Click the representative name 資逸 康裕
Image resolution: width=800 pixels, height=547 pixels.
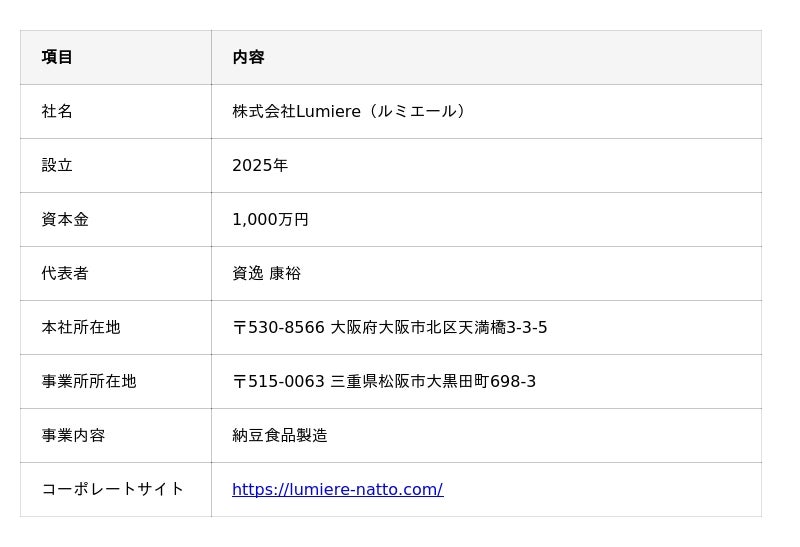tap(266, 273)
